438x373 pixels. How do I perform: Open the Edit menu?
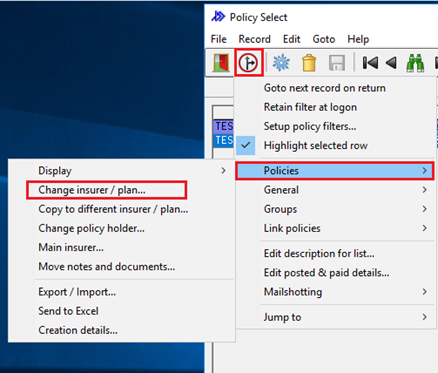pos(292,39)
